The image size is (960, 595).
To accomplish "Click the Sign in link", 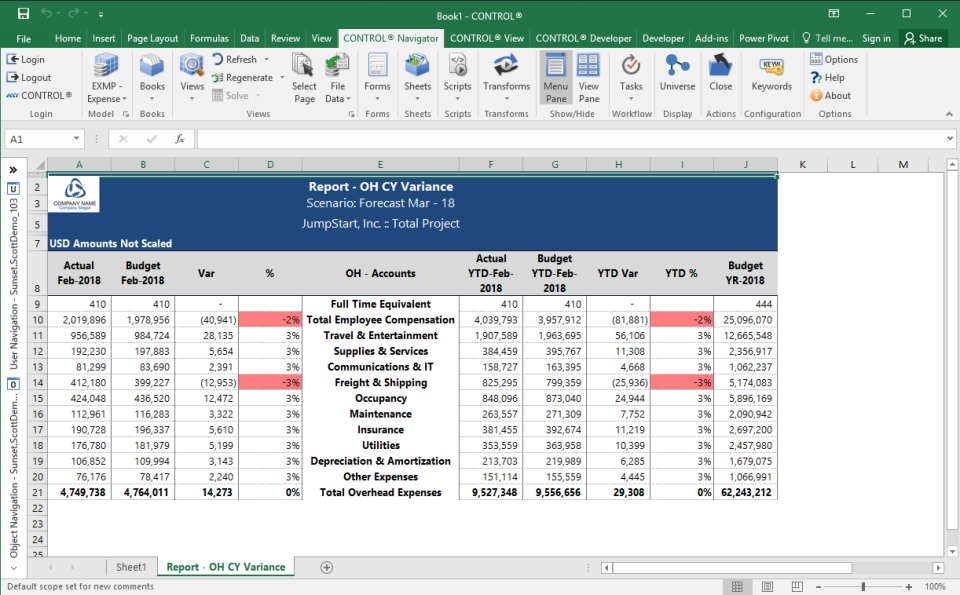I will (876, 38).
